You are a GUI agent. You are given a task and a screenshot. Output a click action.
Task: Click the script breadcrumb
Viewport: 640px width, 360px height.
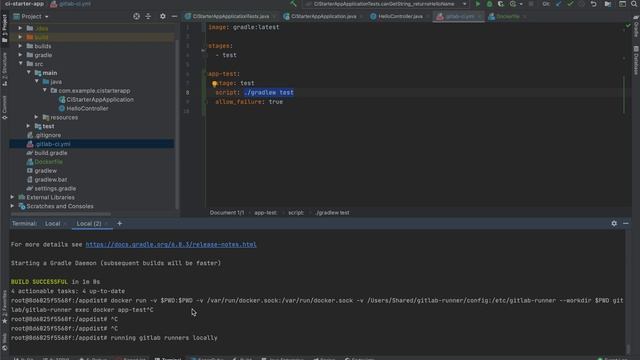point(296,213)
